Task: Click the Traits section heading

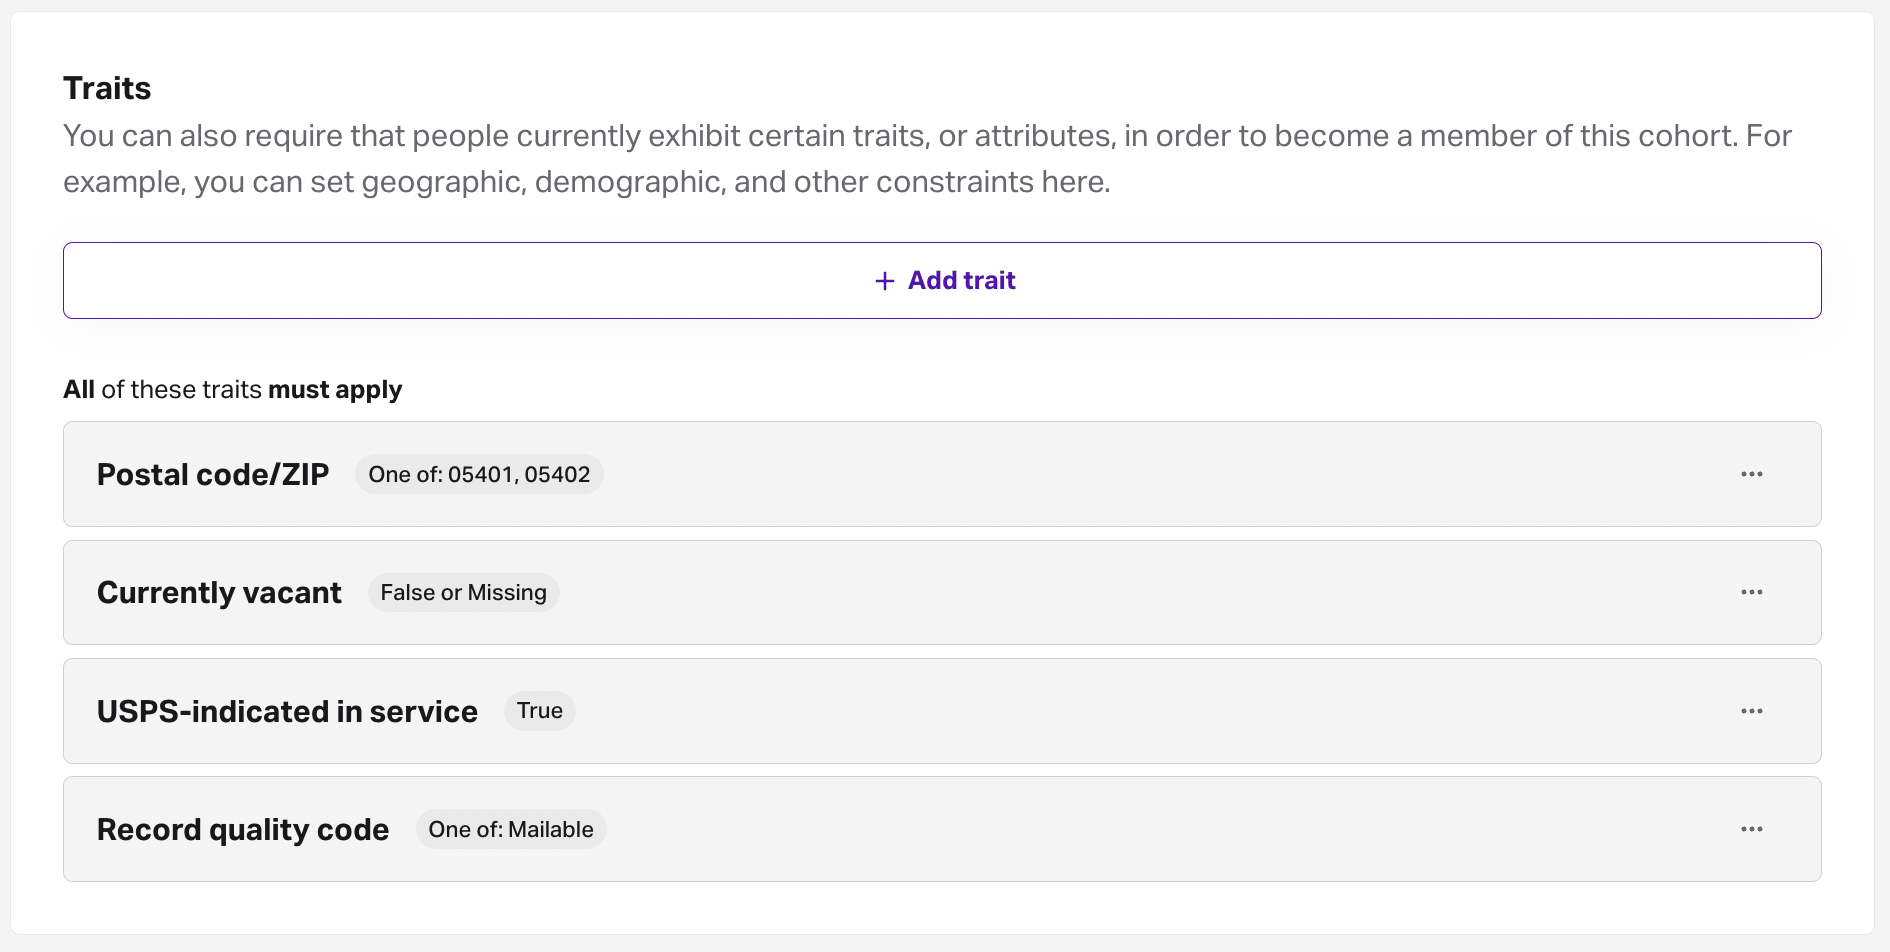Action: 107,88
